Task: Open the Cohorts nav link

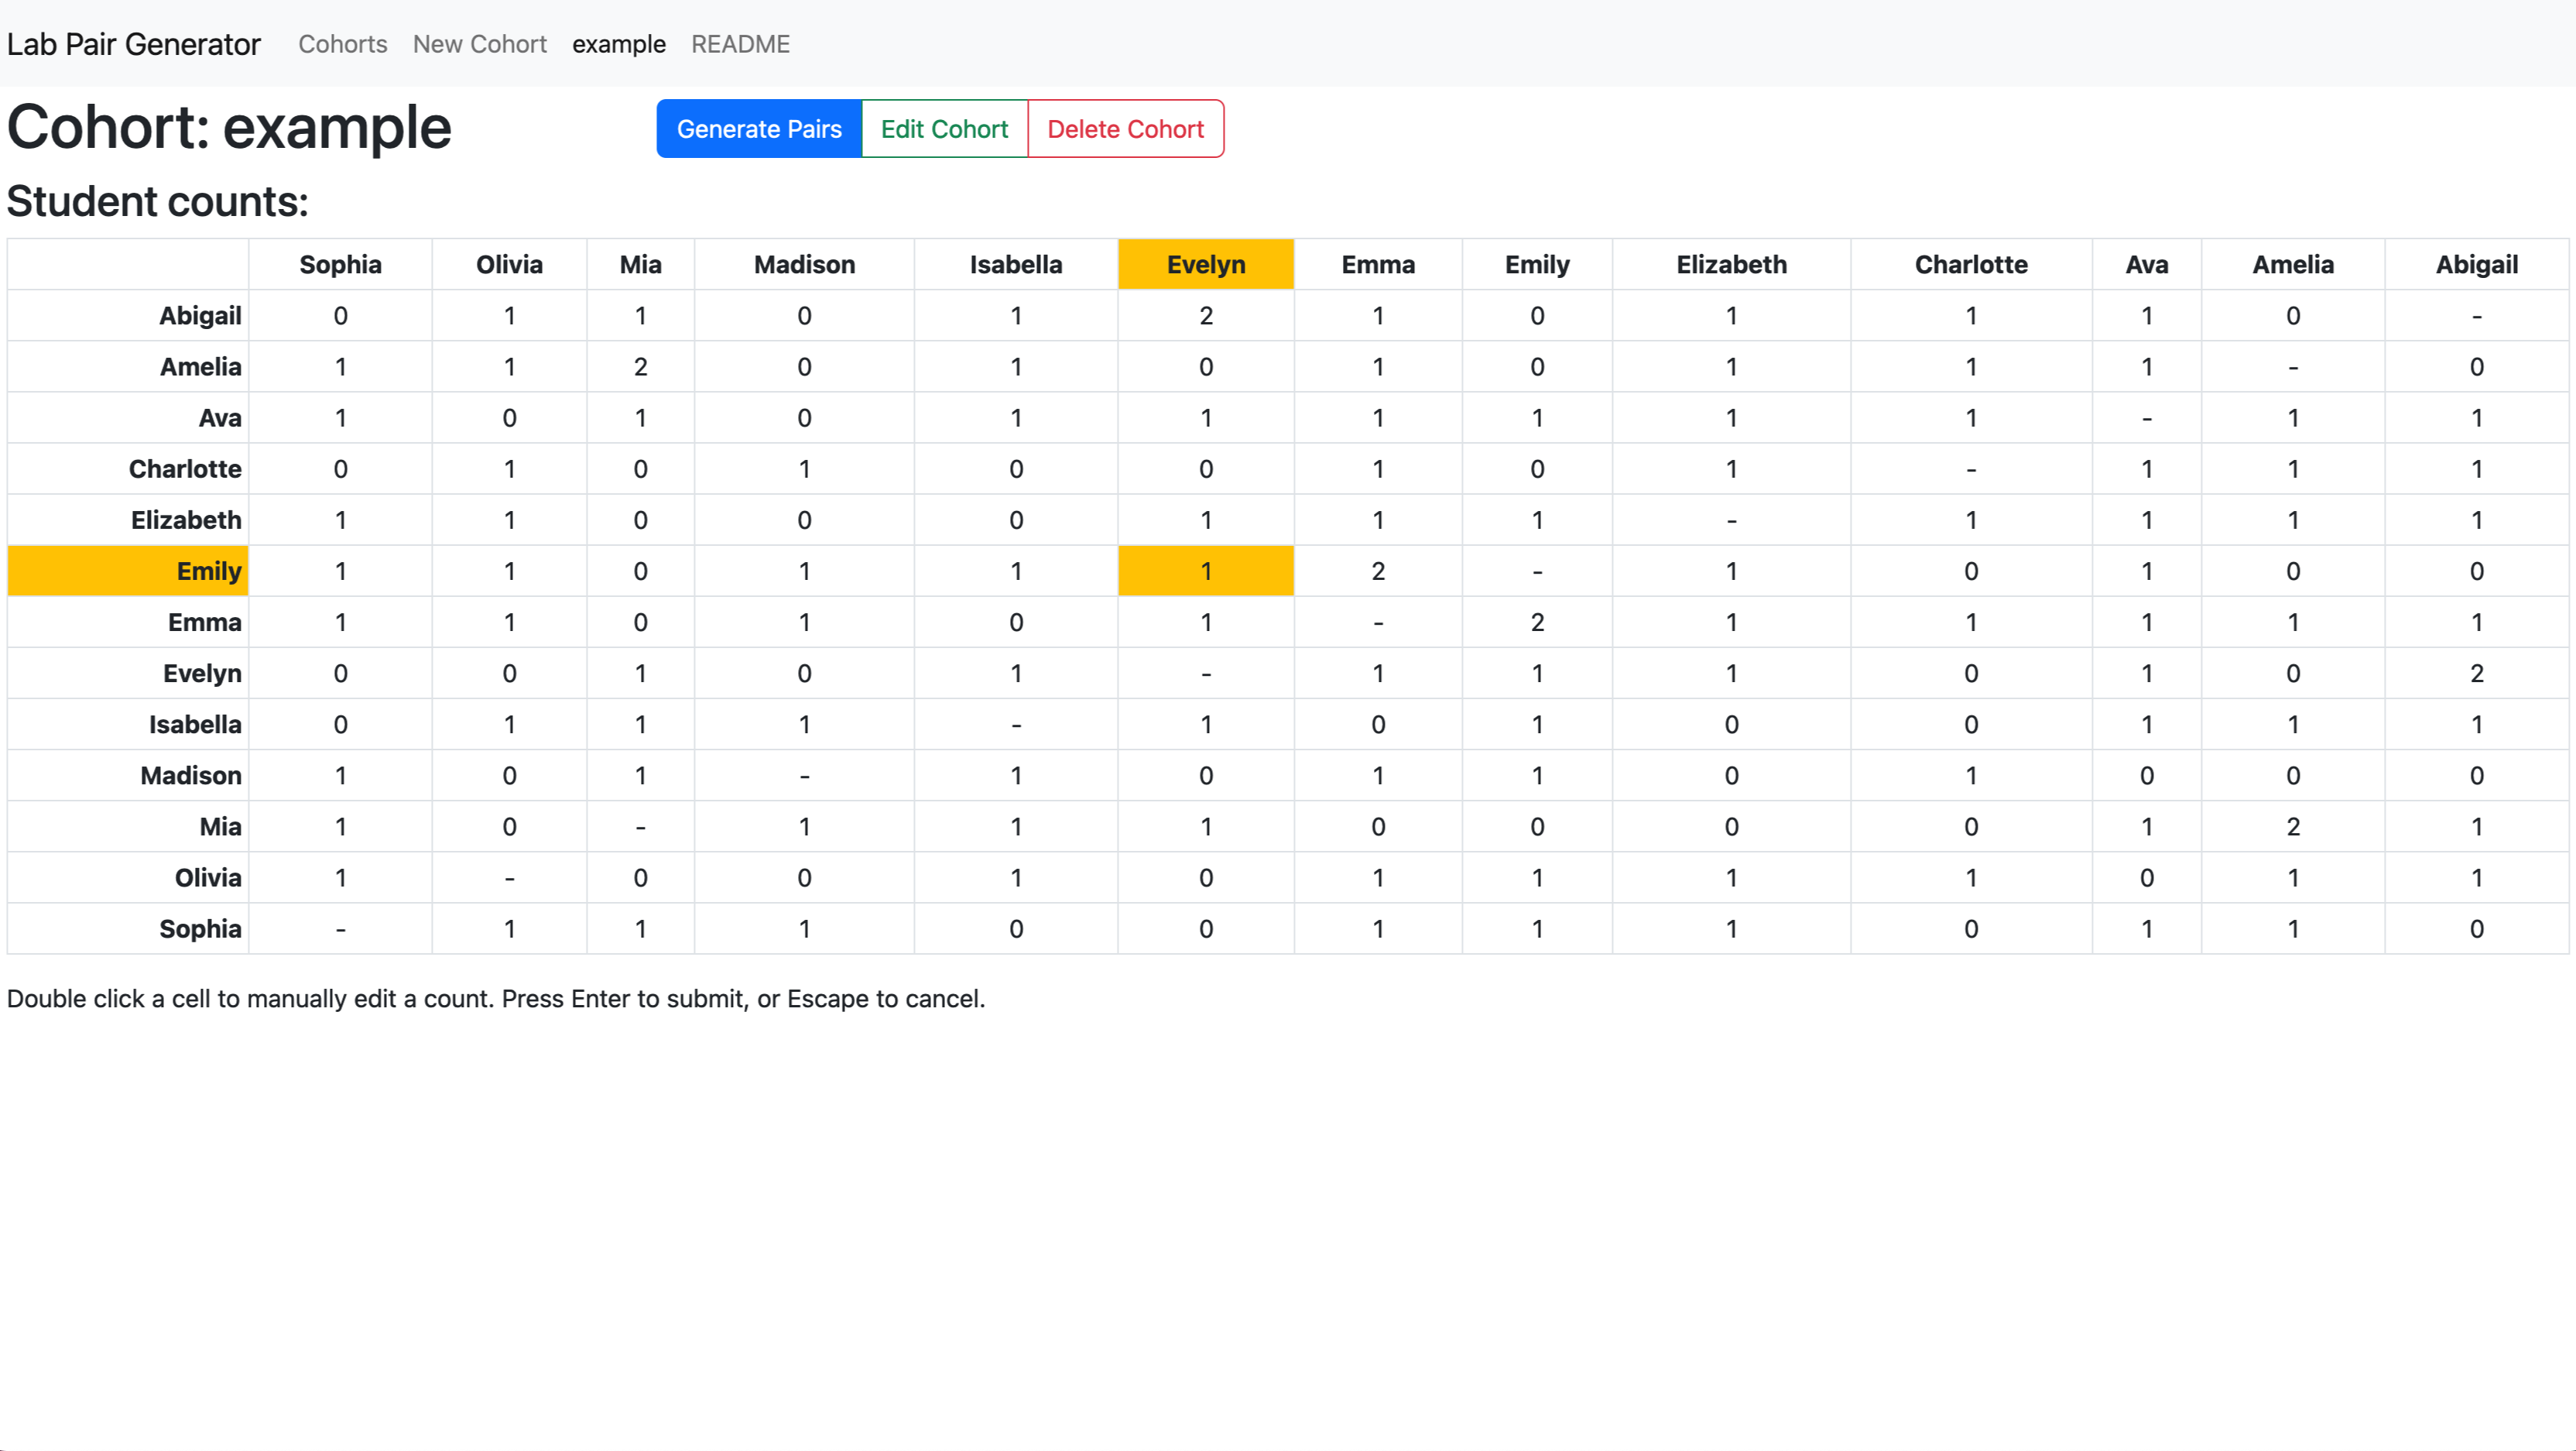Action: tap(342, 44)
